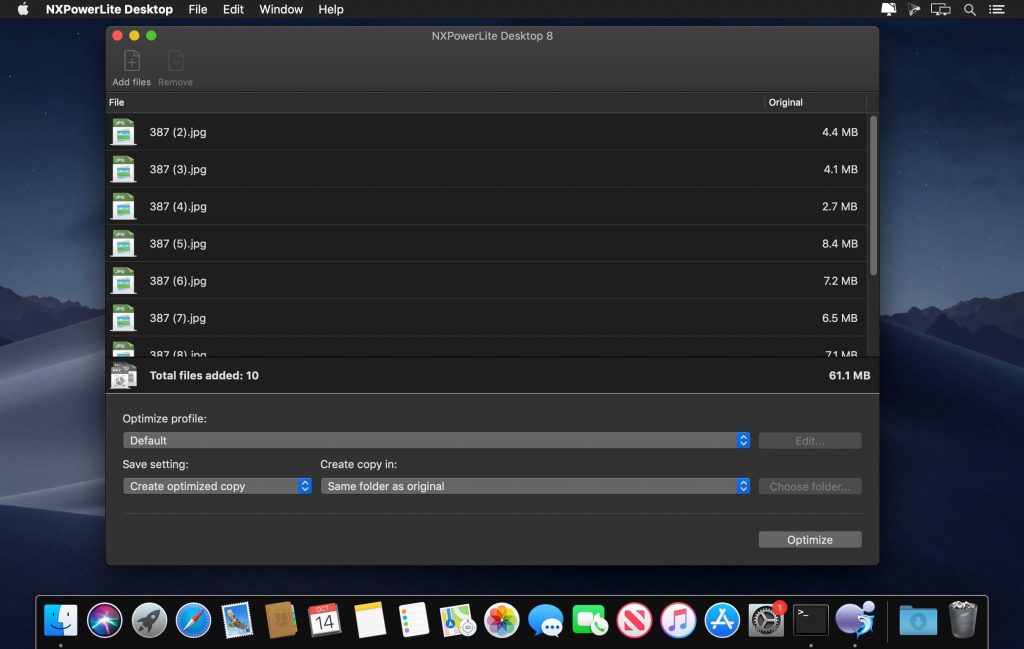Click the Remove toolbar icon

pyautogui.click(x=175, y=63)
